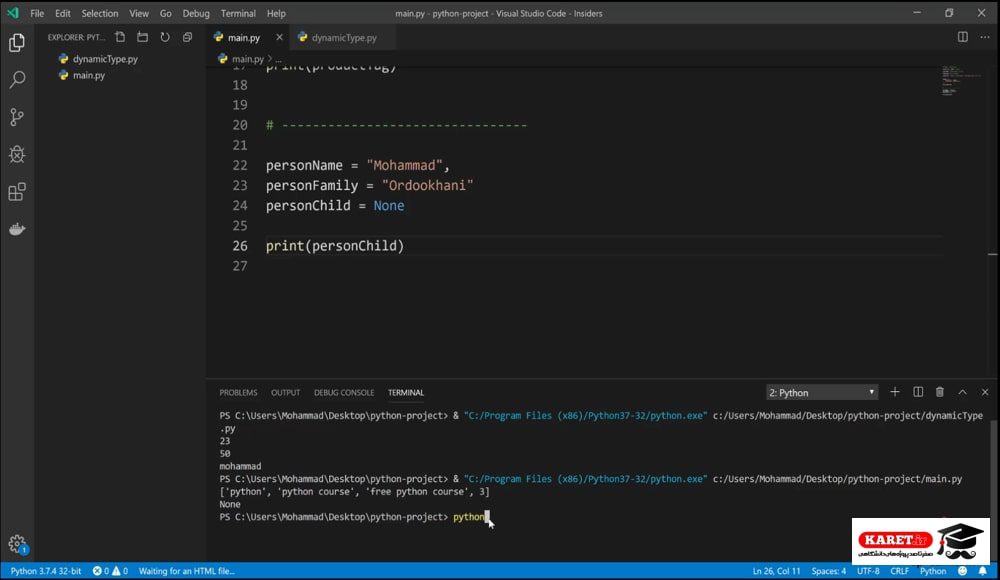Open the File menu
The image size is (1000, 580).
point(37,13)
